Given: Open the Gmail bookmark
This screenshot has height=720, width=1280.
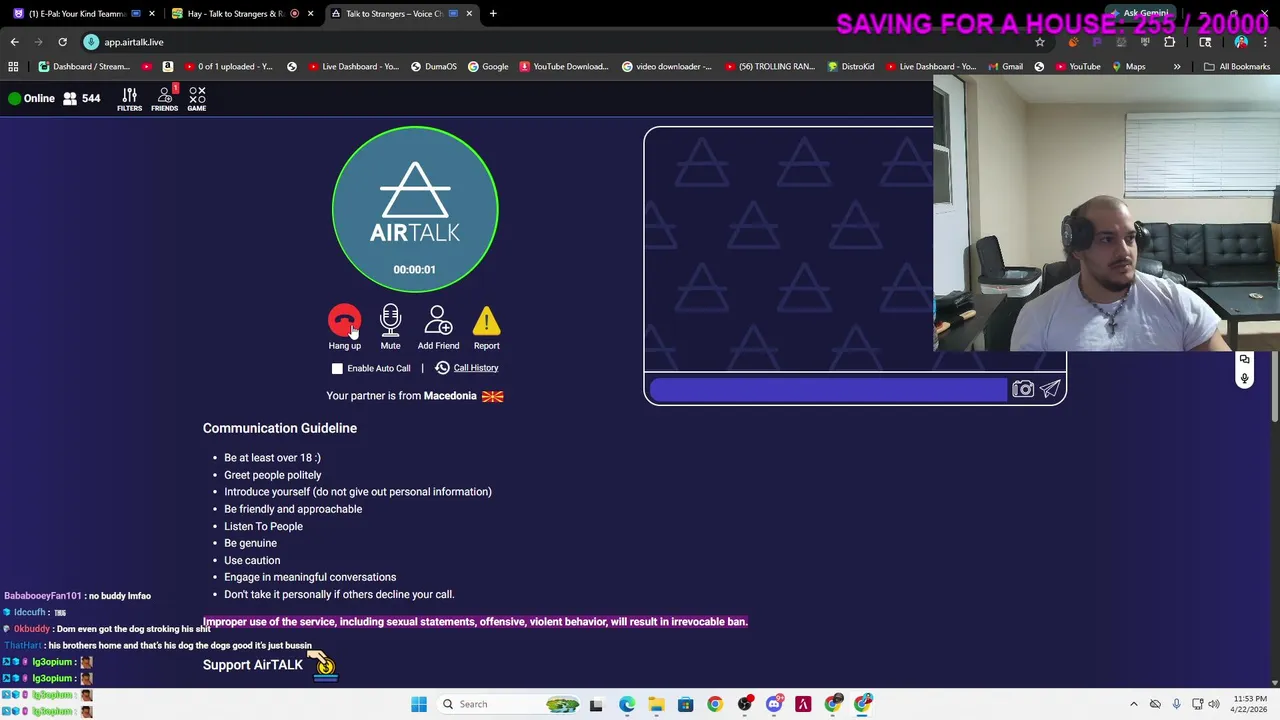Looking at the screenshot, I should (x=1004, y=66).
